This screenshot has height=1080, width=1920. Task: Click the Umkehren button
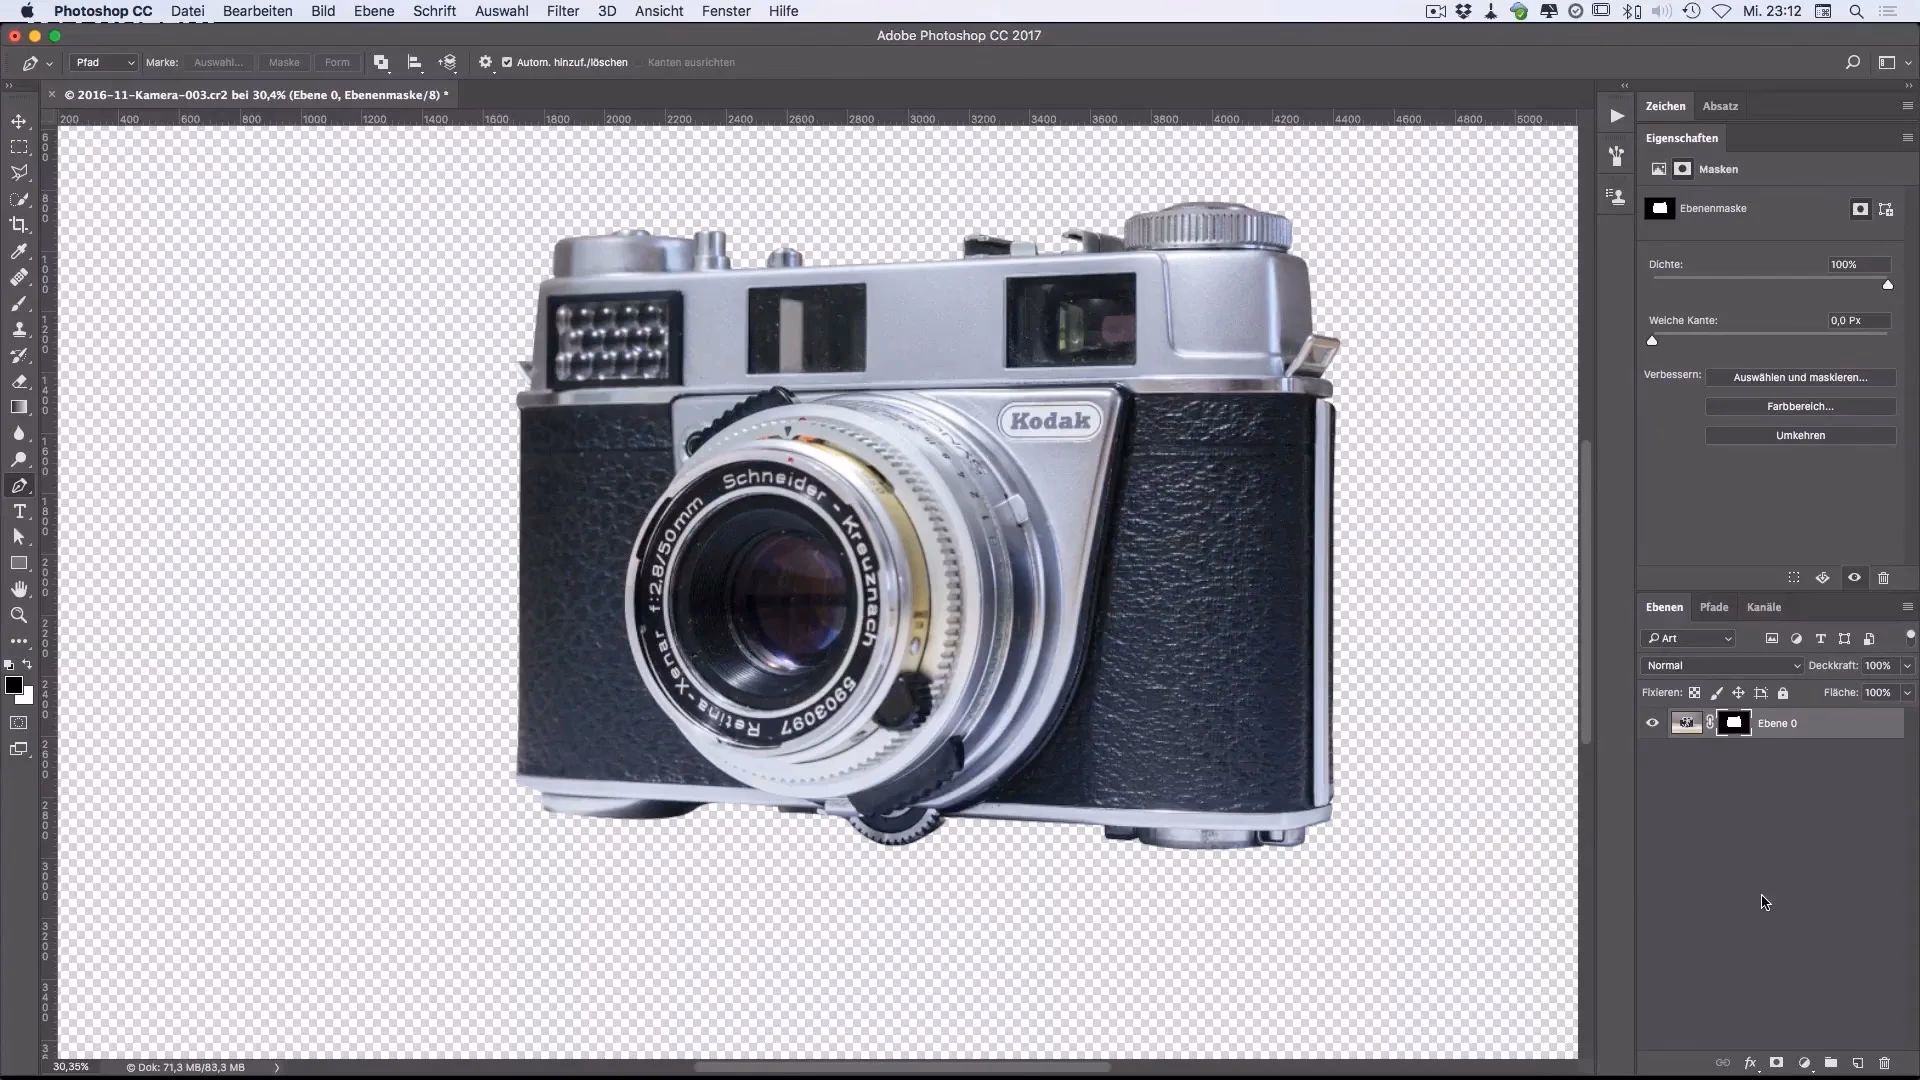point(1800,435)
